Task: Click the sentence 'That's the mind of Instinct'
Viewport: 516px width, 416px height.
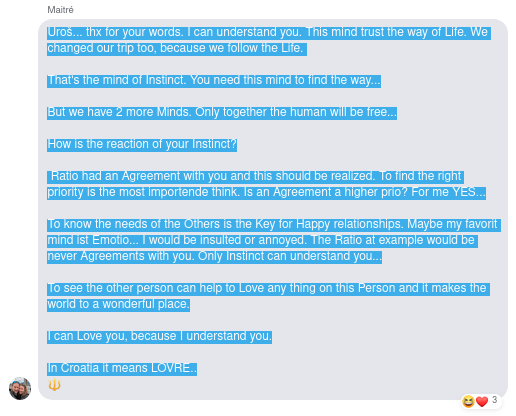Action: 214,80
